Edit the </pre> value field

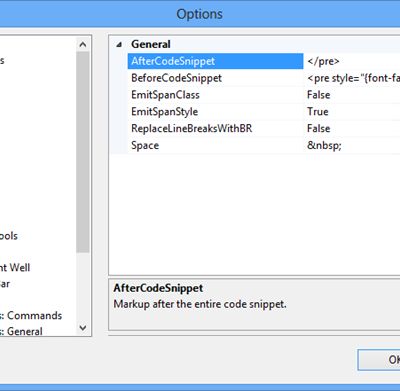tap(353, 61)
